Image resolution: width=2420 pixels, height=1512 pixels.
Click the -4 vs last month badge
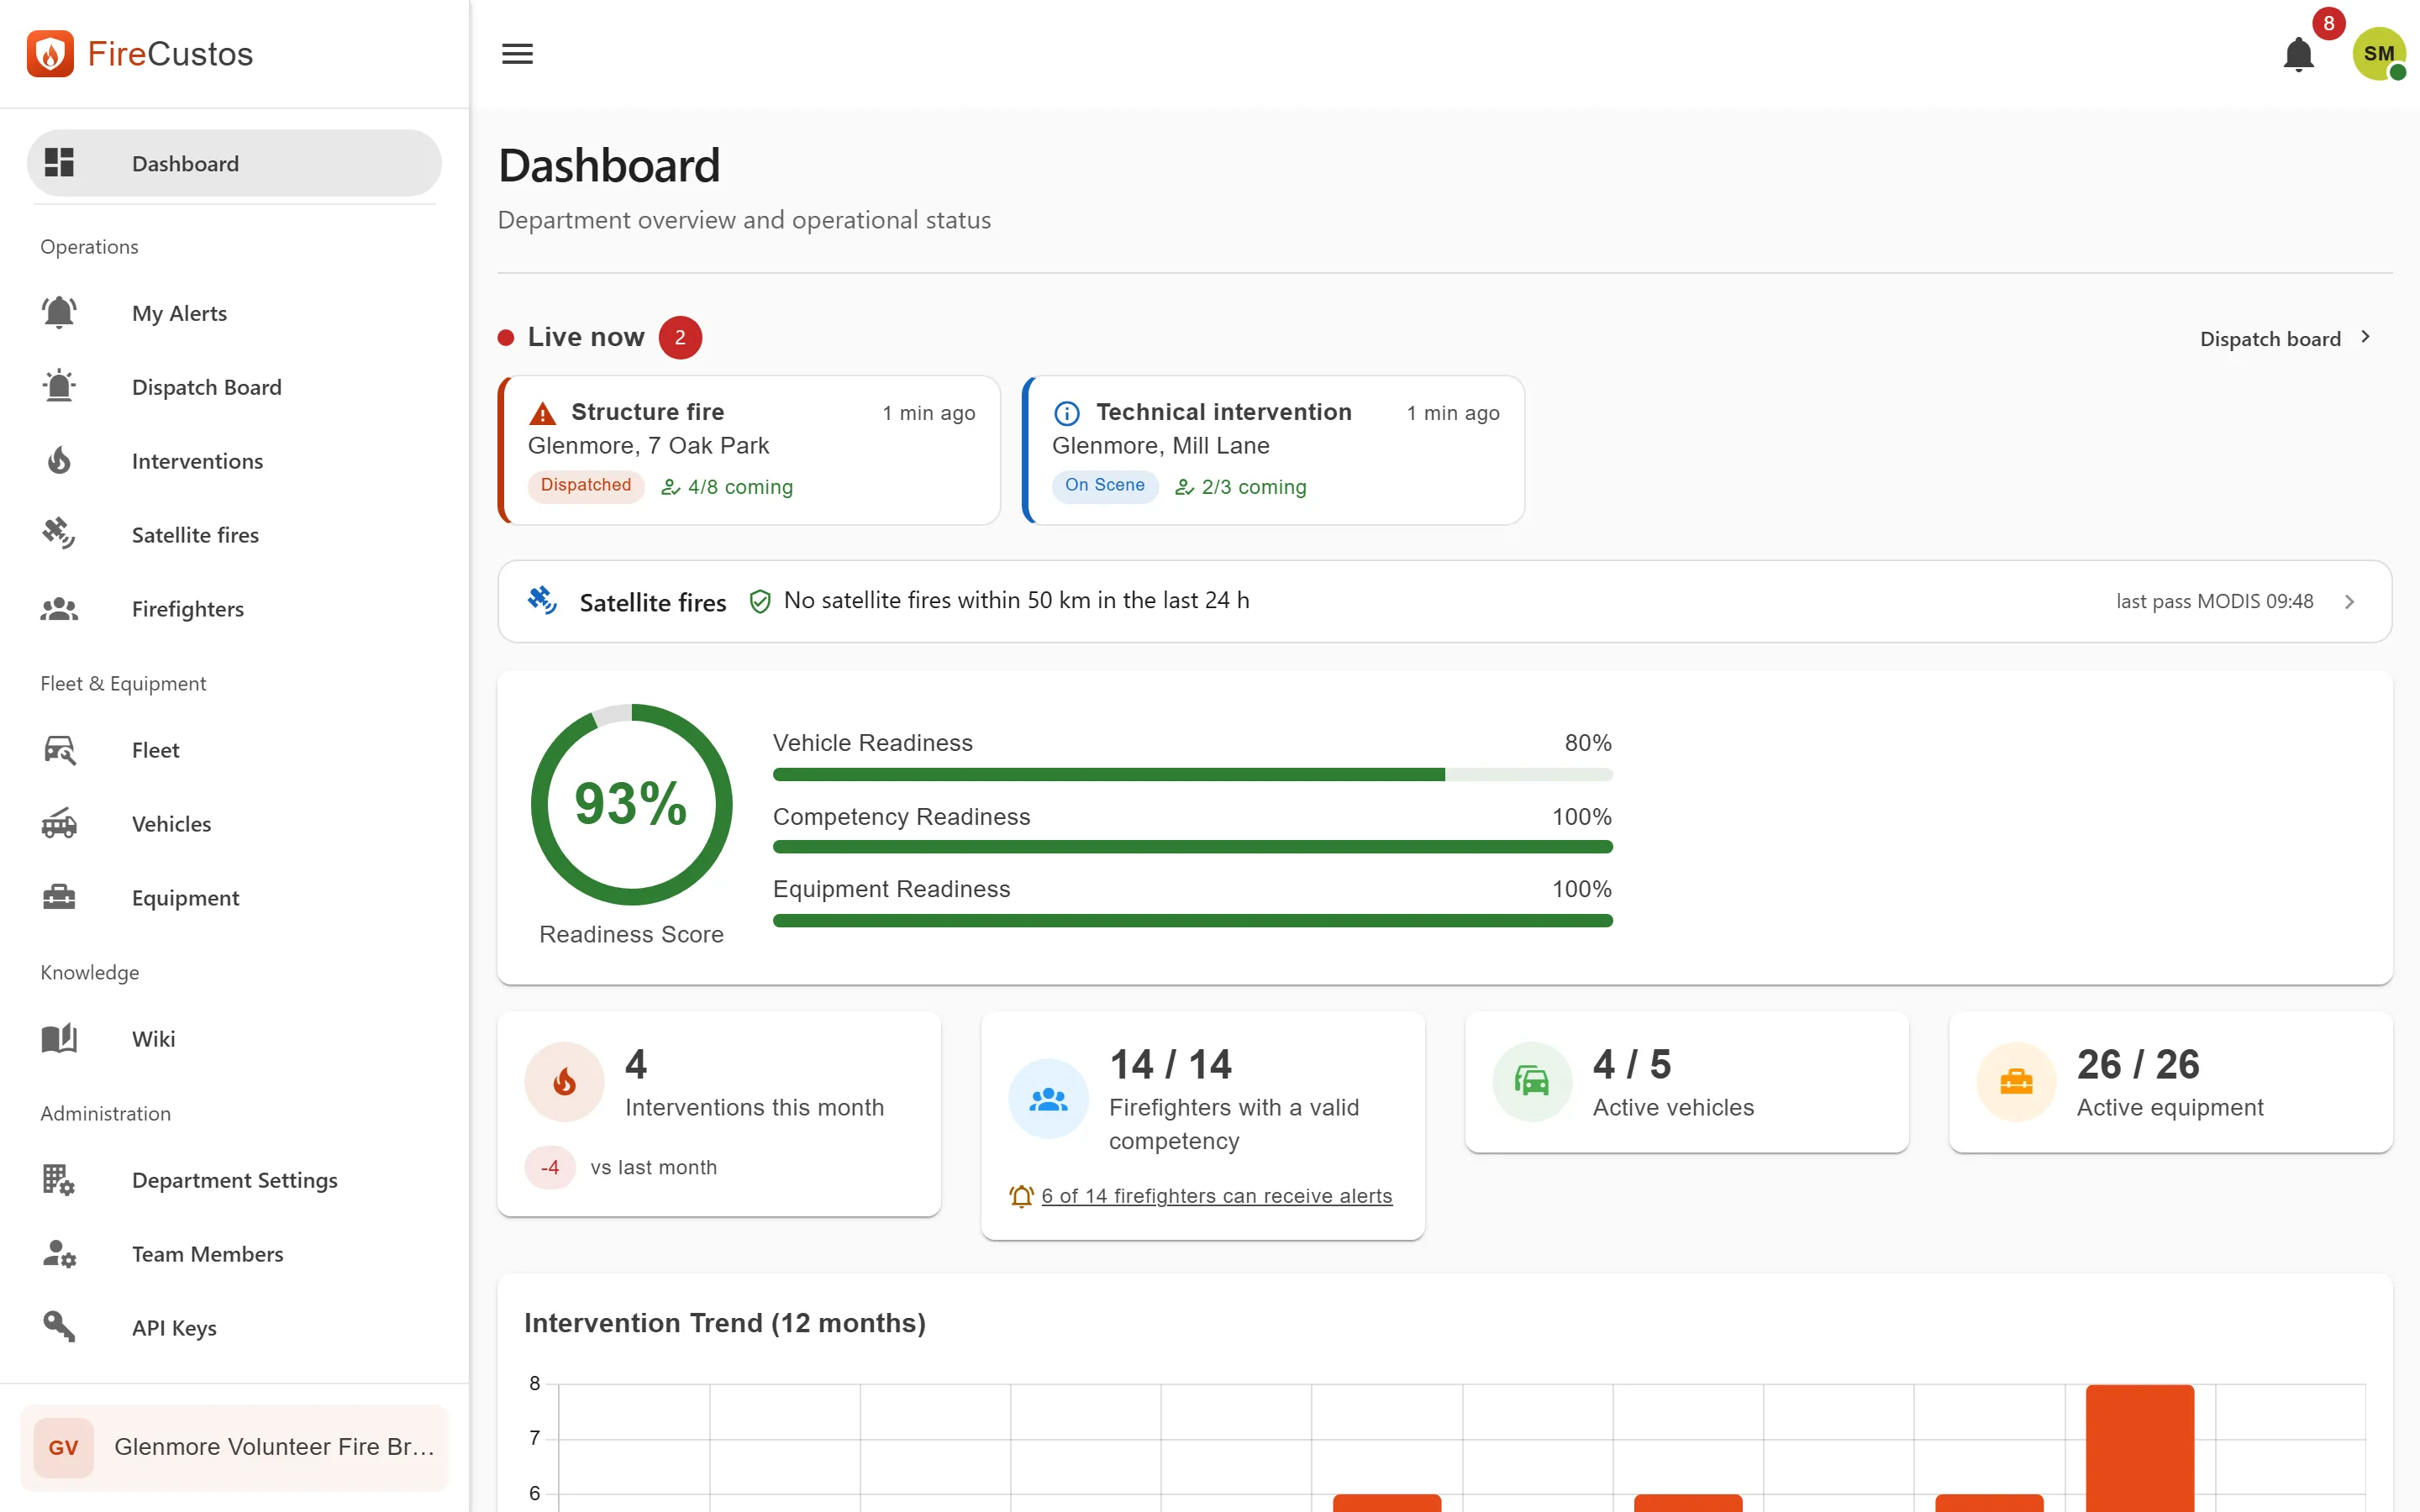(550, 1168)
